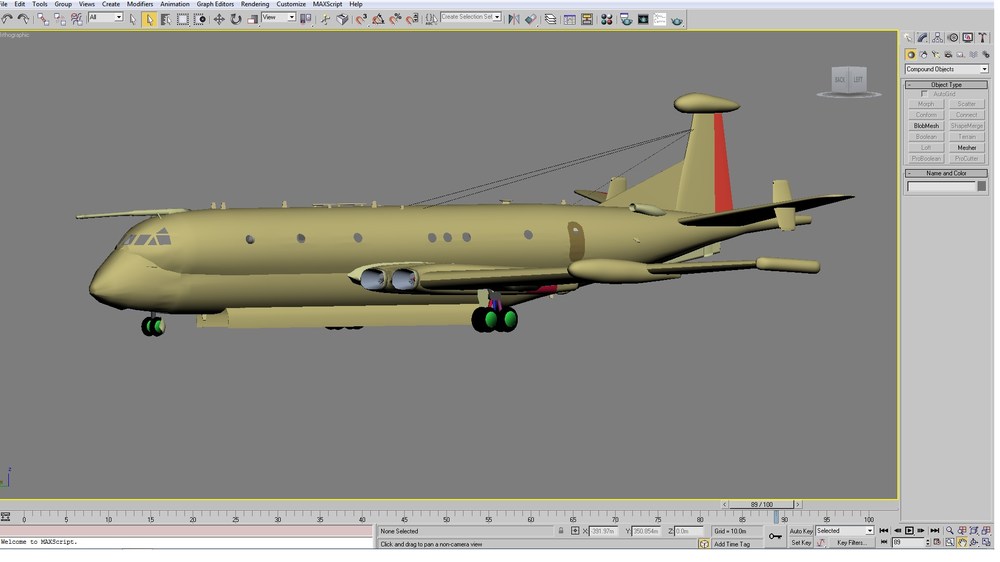Open the Modifiers menu
The width and height of the screenshot is (1000, 562).
(140, 4)
